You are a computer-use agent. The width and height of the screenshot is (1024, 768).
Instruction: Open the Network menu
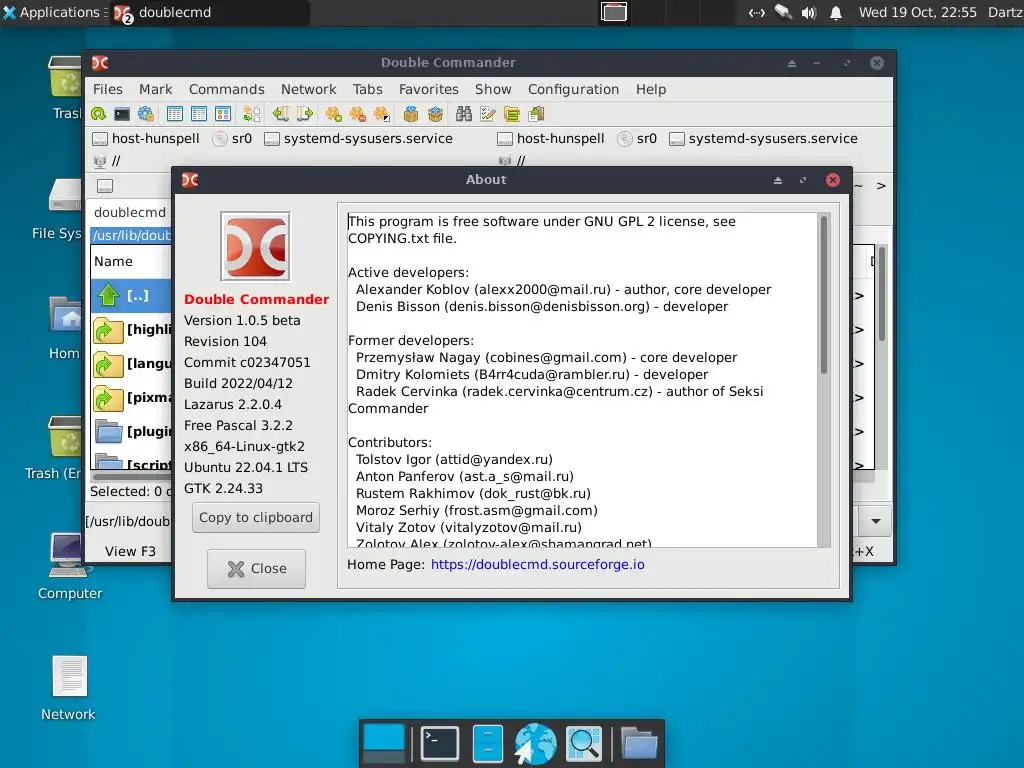tap(308, 89)
